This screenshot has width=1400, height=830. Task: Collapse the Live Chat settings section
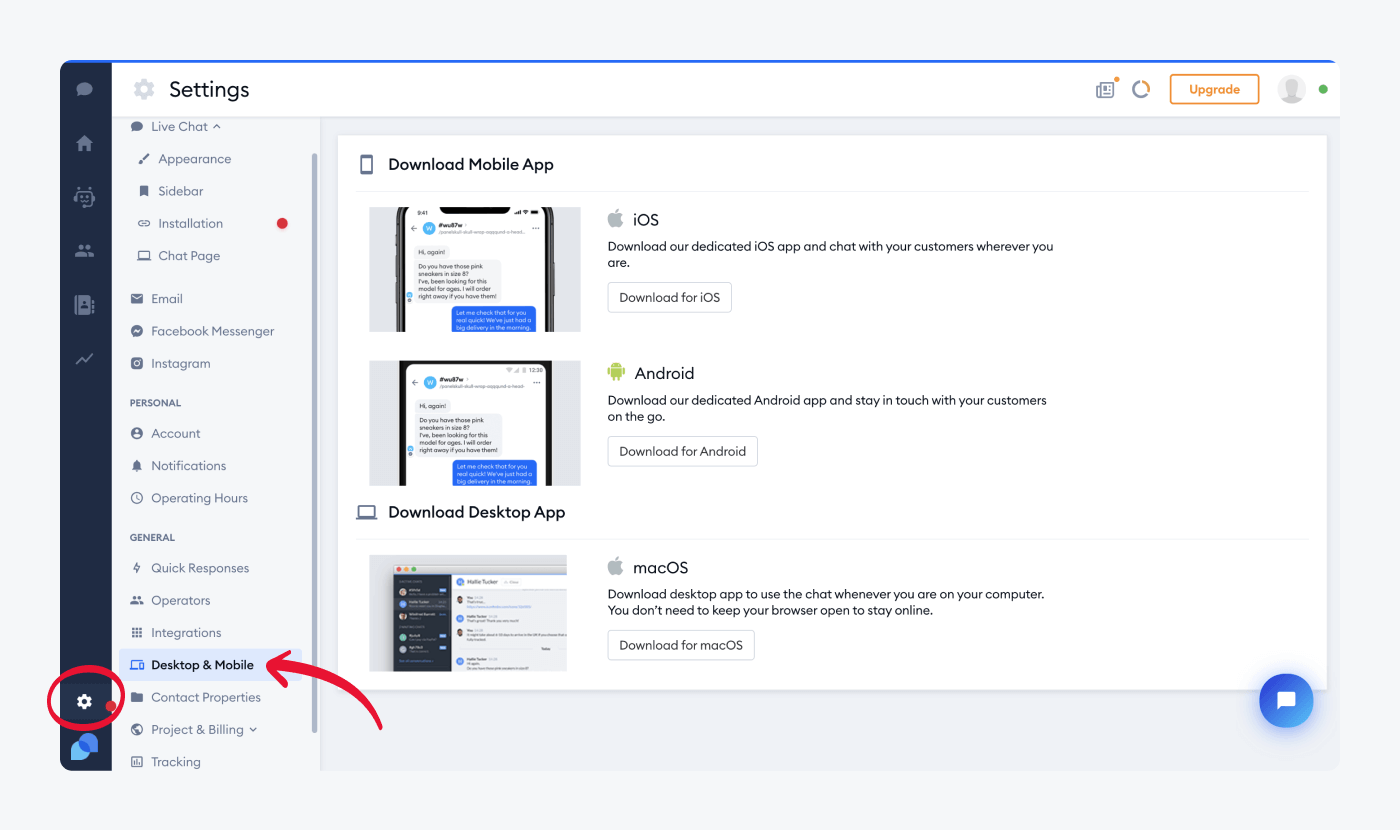pos(180,126)
